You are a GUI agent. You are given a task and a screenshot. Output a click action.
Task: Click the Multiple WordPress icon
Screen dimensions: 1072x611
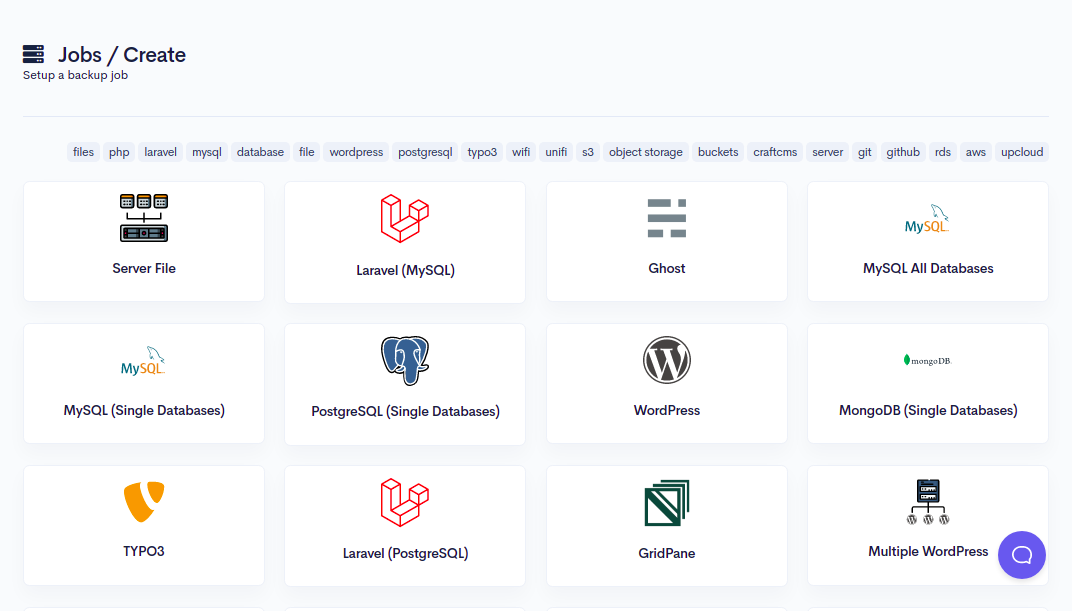tap(928, 502)
